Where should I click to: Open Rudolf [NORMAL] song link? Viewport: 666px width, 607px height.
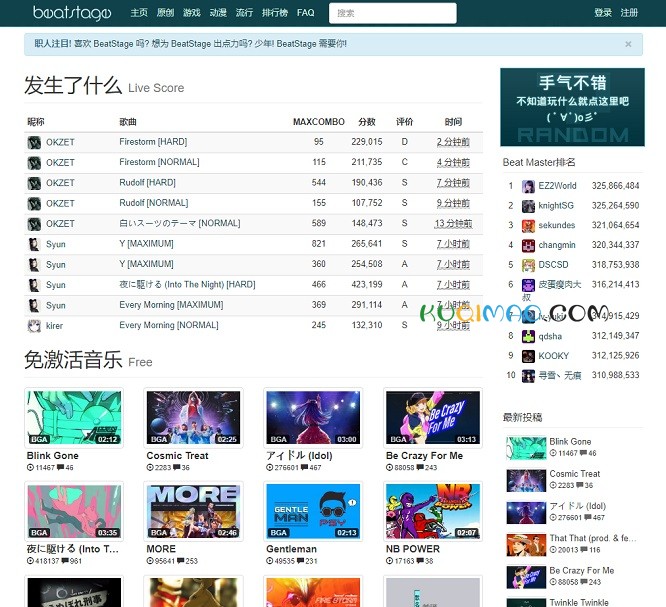[x=153, y=203]
